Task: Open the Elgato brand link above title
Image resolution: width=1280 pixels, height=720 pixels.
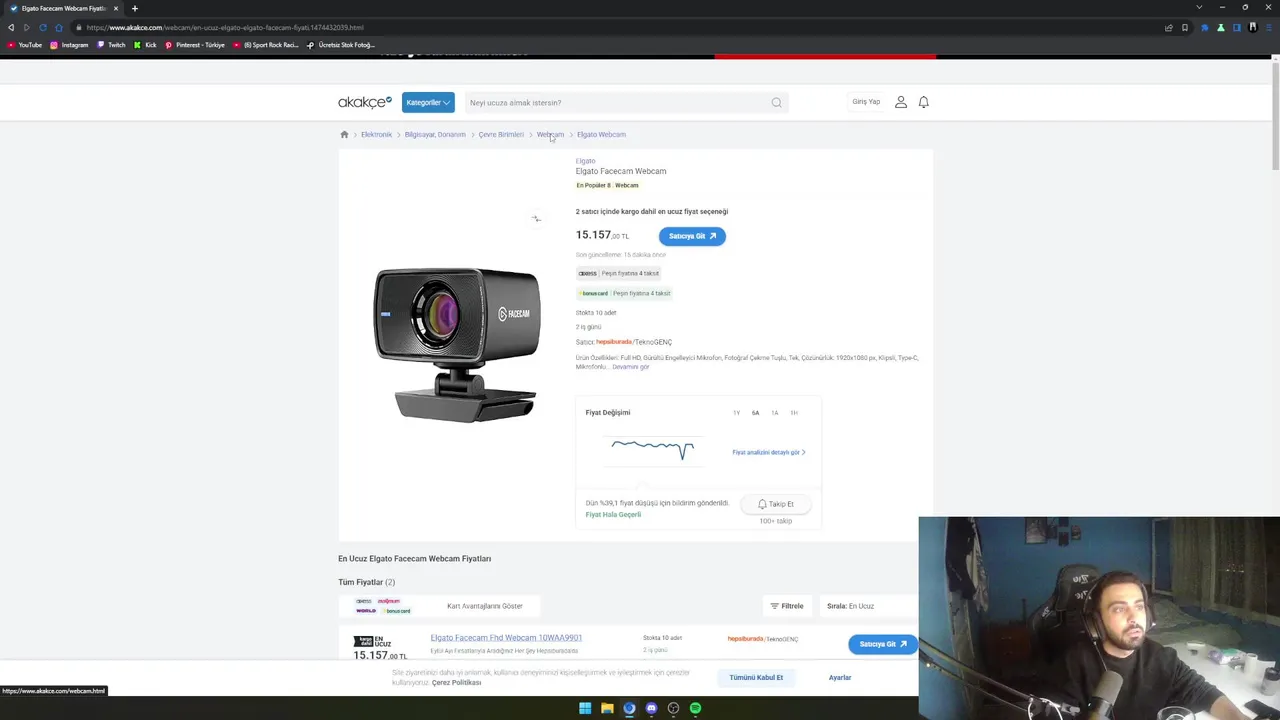Action: [585, 160]
